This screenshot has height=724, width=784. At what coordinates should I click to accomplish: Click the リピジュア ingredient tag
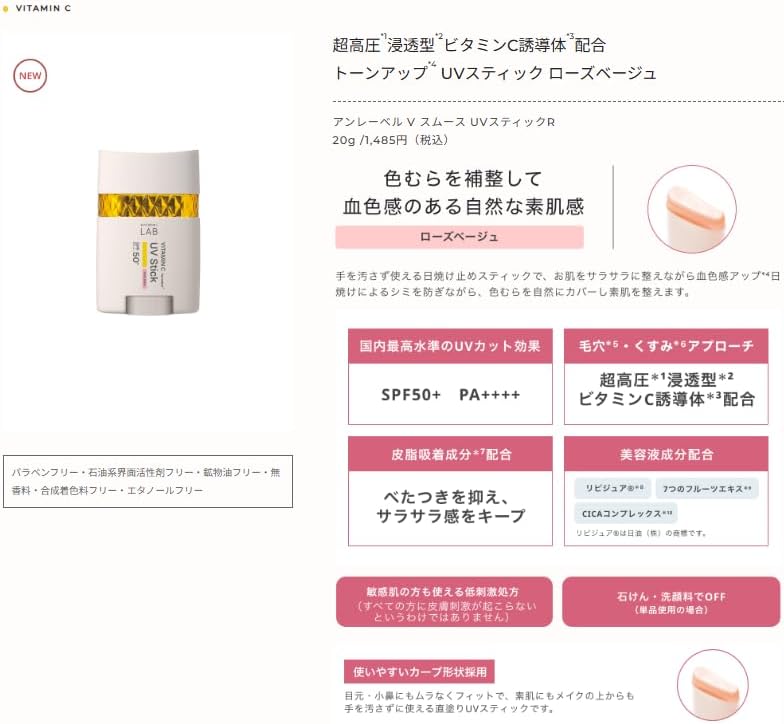coord(612,488)
